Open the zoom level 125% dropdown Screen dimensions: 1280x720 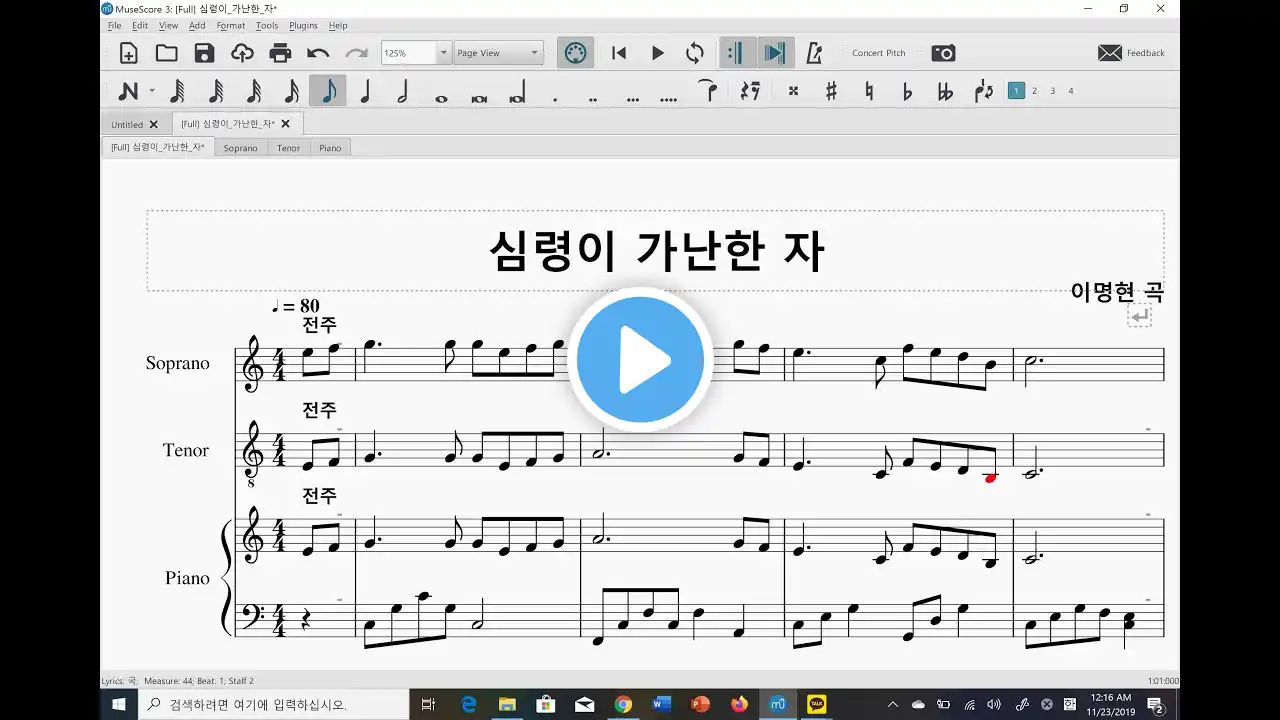coord(445,53)
